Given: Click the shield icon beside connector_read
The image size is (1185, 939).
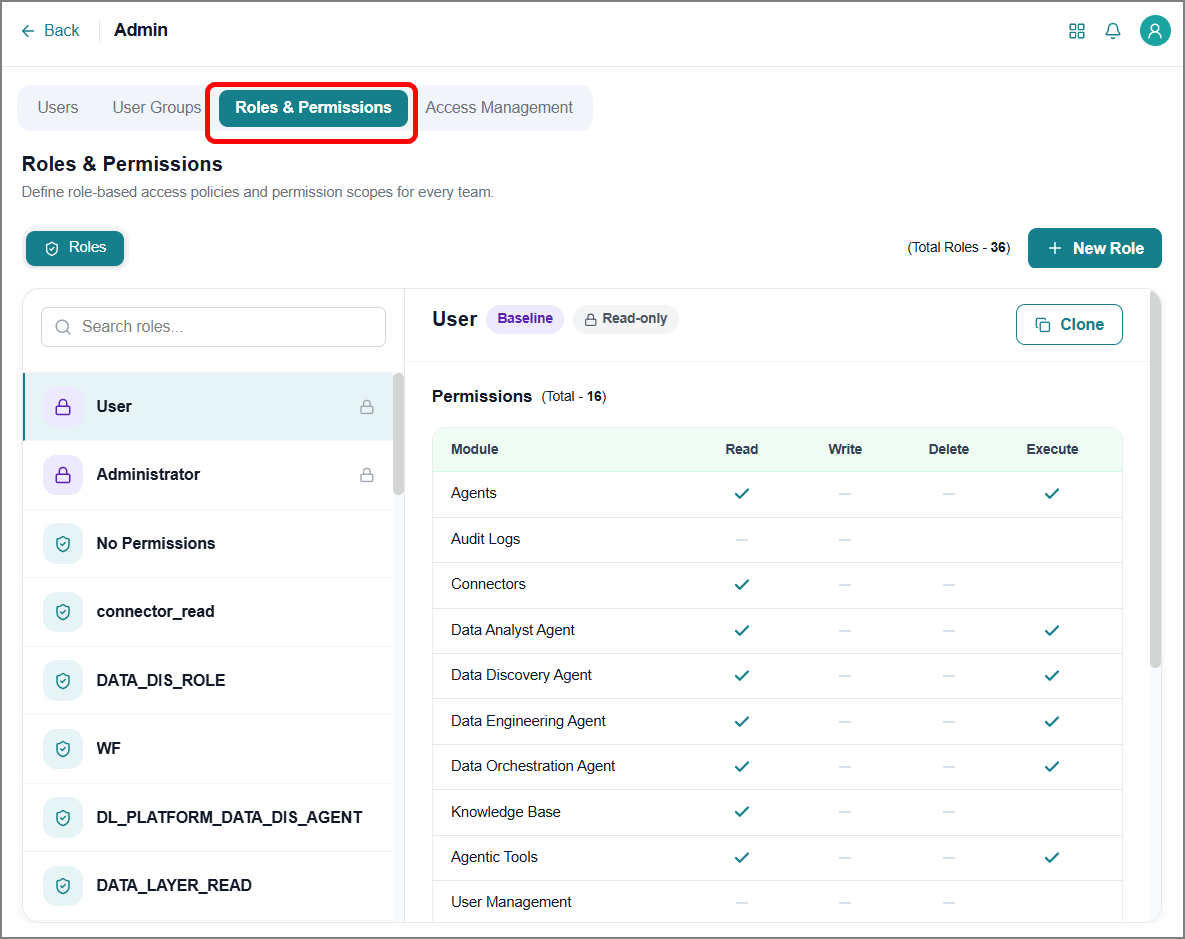Looking at the screenshot, I should pos(63,612).
